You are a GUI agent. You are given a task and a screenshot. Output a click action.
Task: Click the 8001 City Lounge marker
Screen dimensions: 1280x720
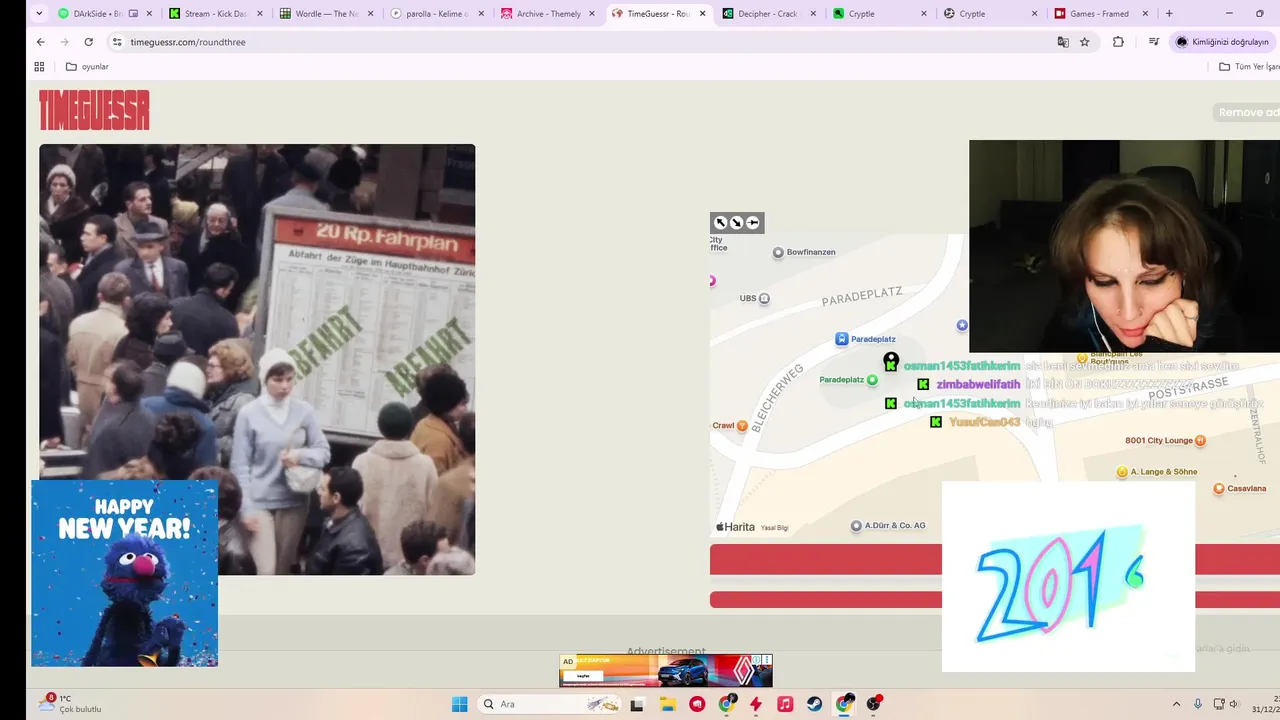pyautogui.click(x=1200, y=440)
